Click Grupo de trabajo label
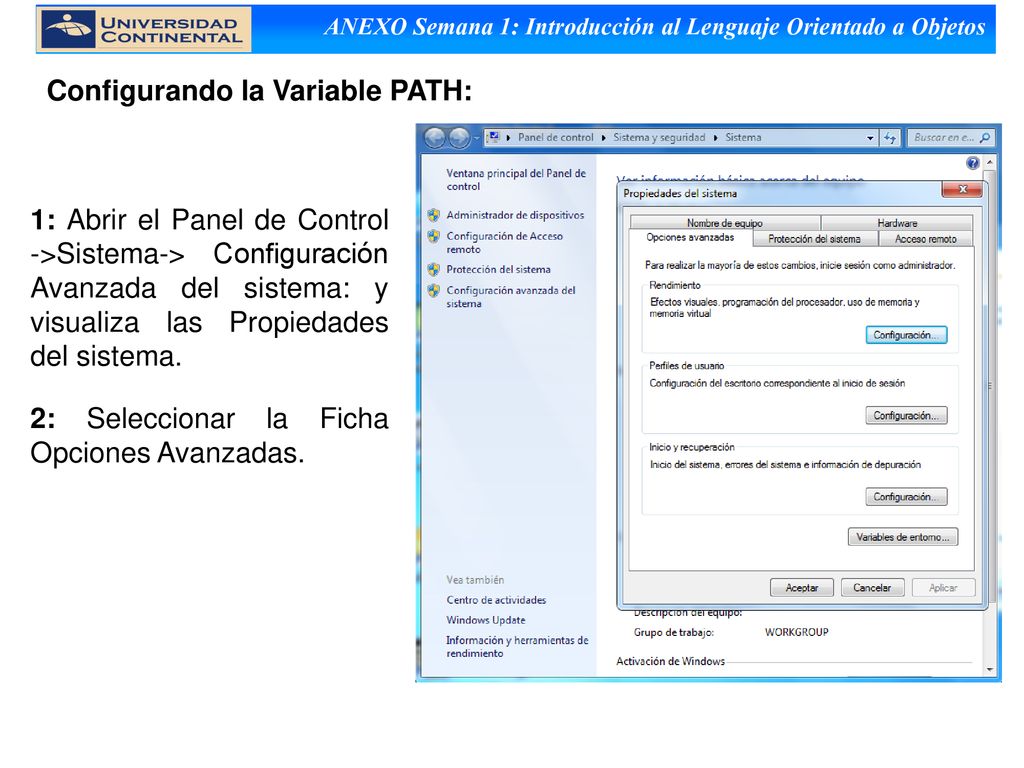The height and width of the screenshot is (768, 1024). click(673, 632)
